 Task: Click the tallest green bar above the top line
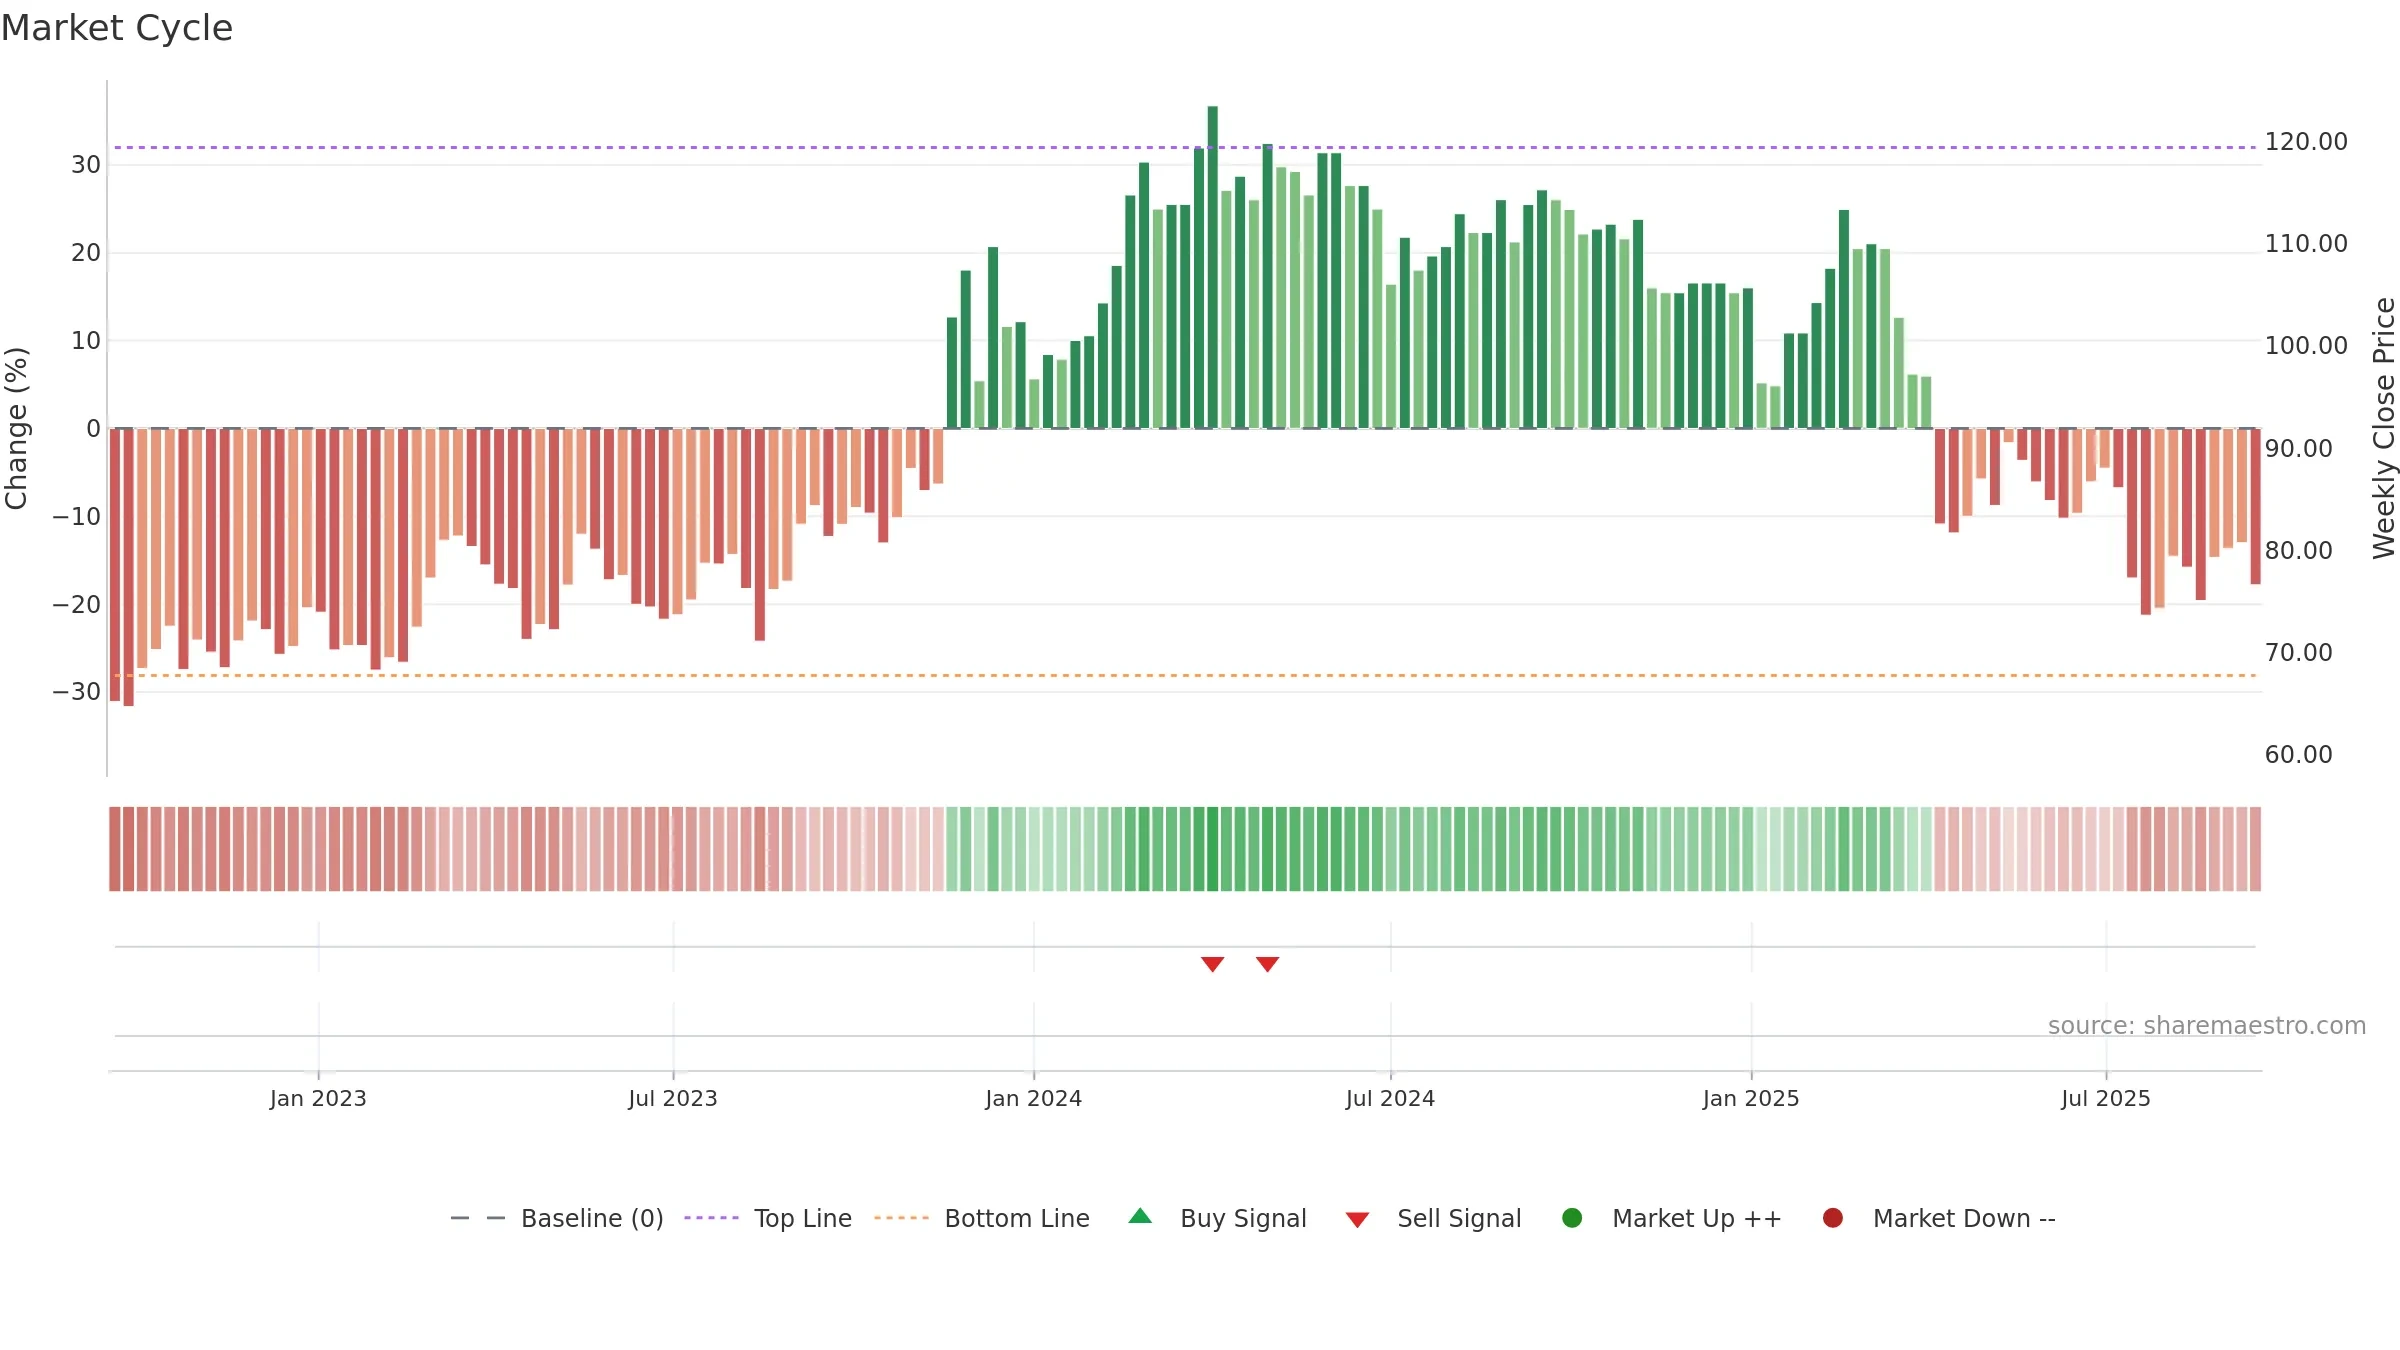[1213, 267]
